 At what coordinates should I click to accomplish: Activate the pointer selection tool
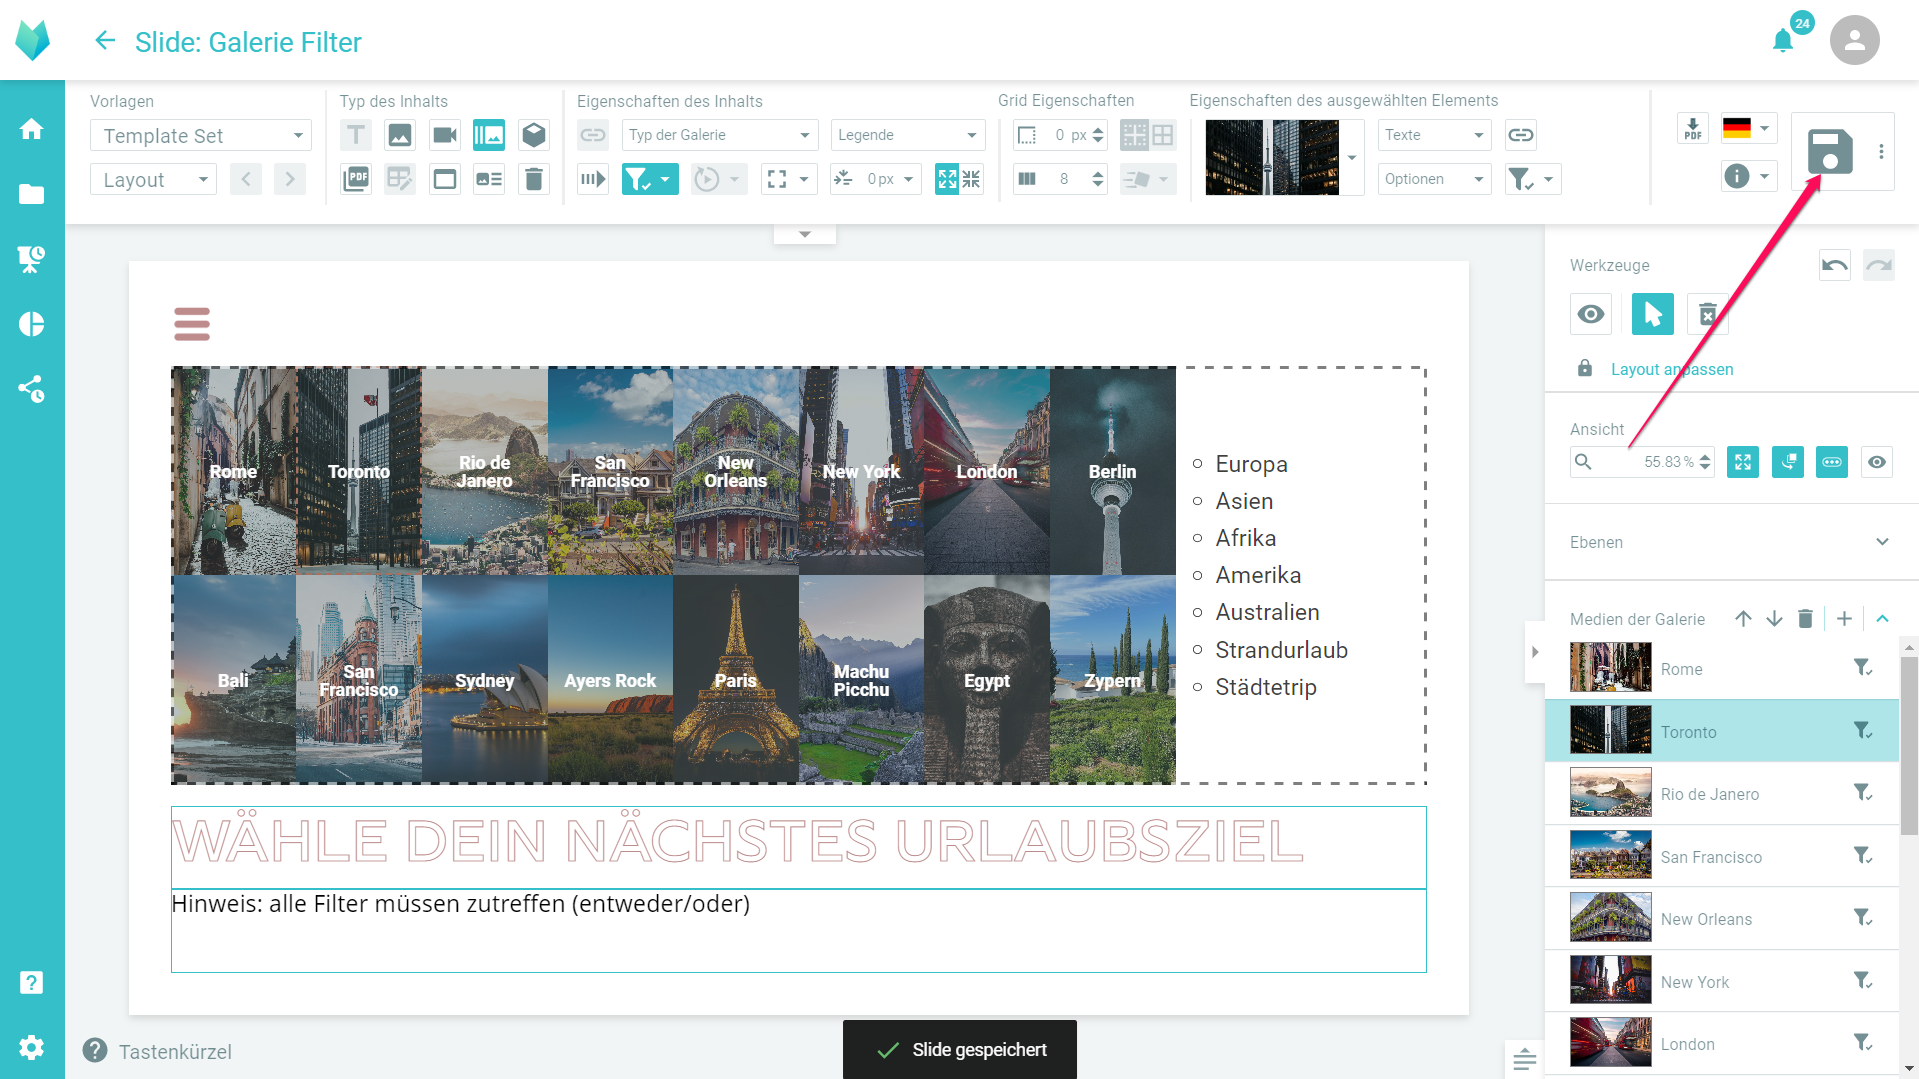1653,314
